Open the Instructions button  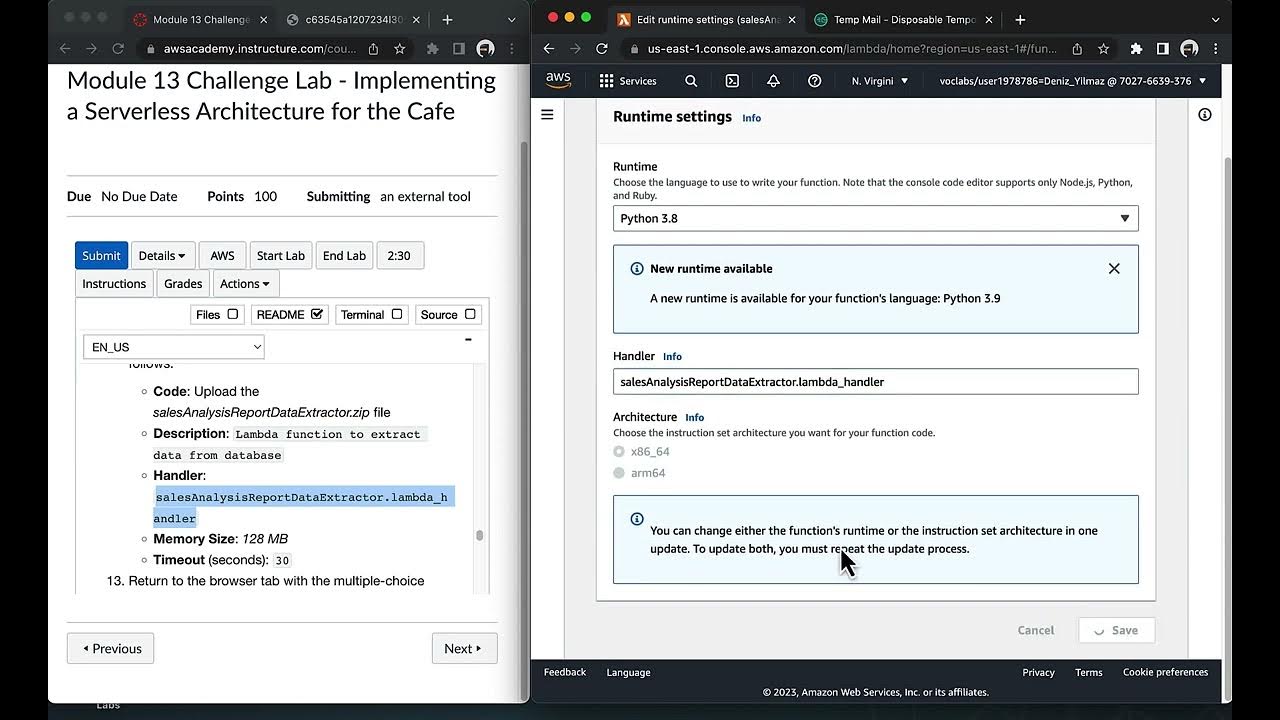(x=114, y=284)
